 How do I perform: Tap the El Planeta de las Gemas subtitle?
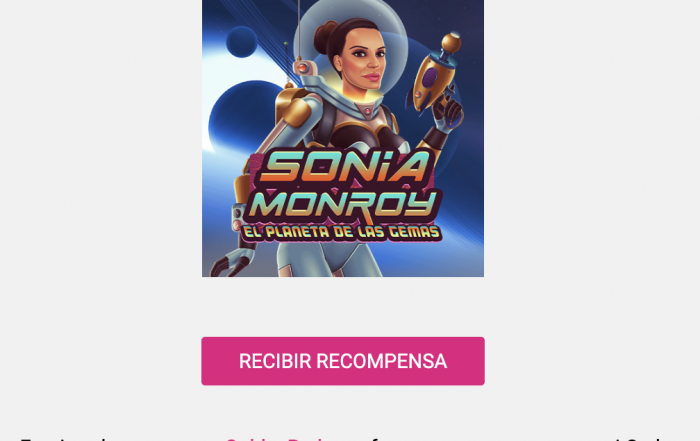[x=342, y=233]
